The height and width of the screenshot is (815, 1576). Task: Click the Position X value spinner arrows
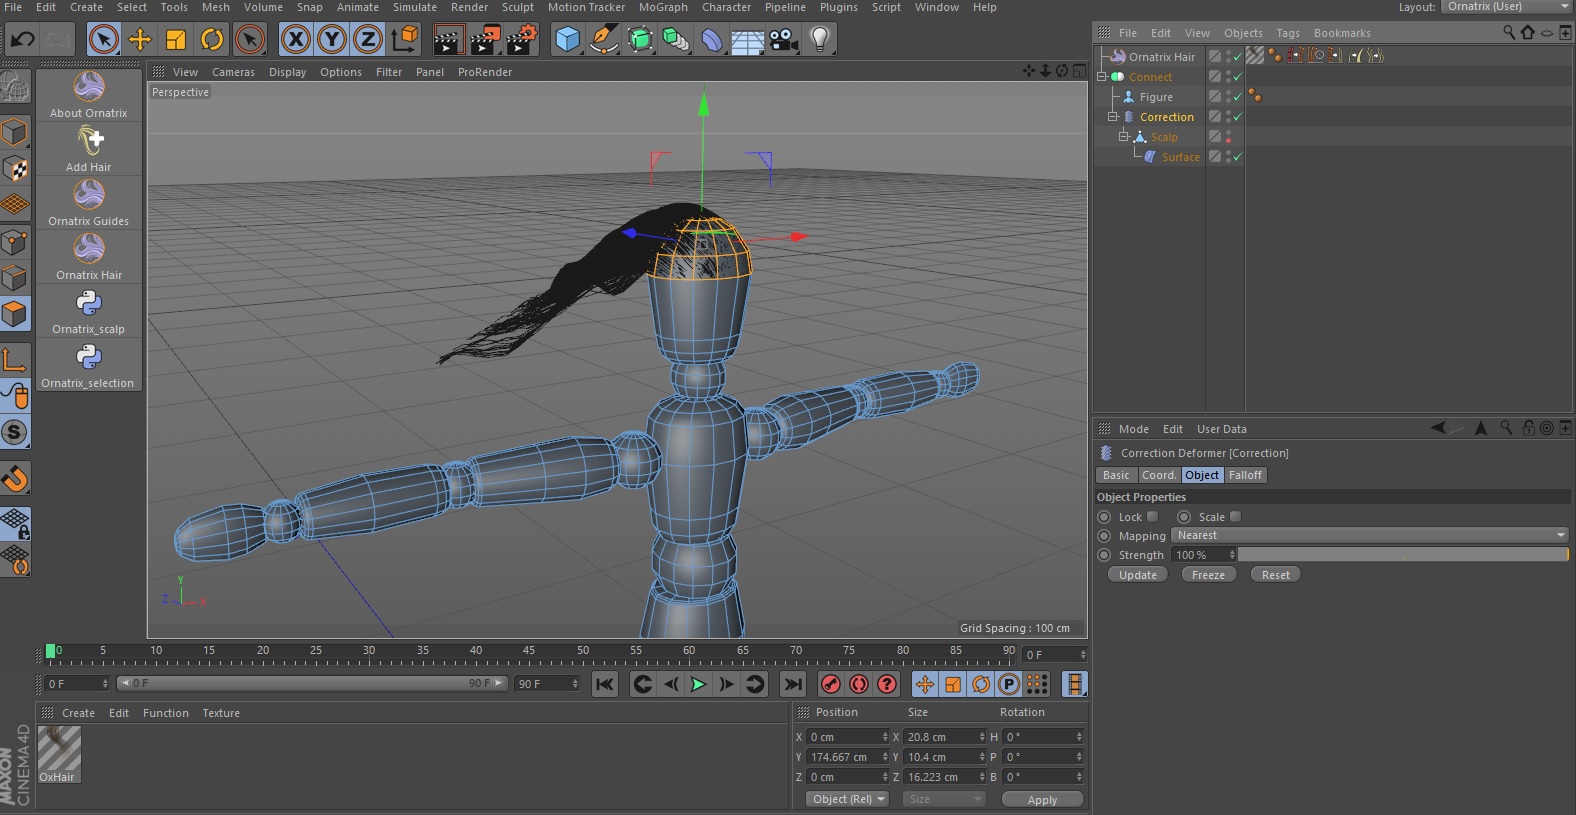click(885, 737)
